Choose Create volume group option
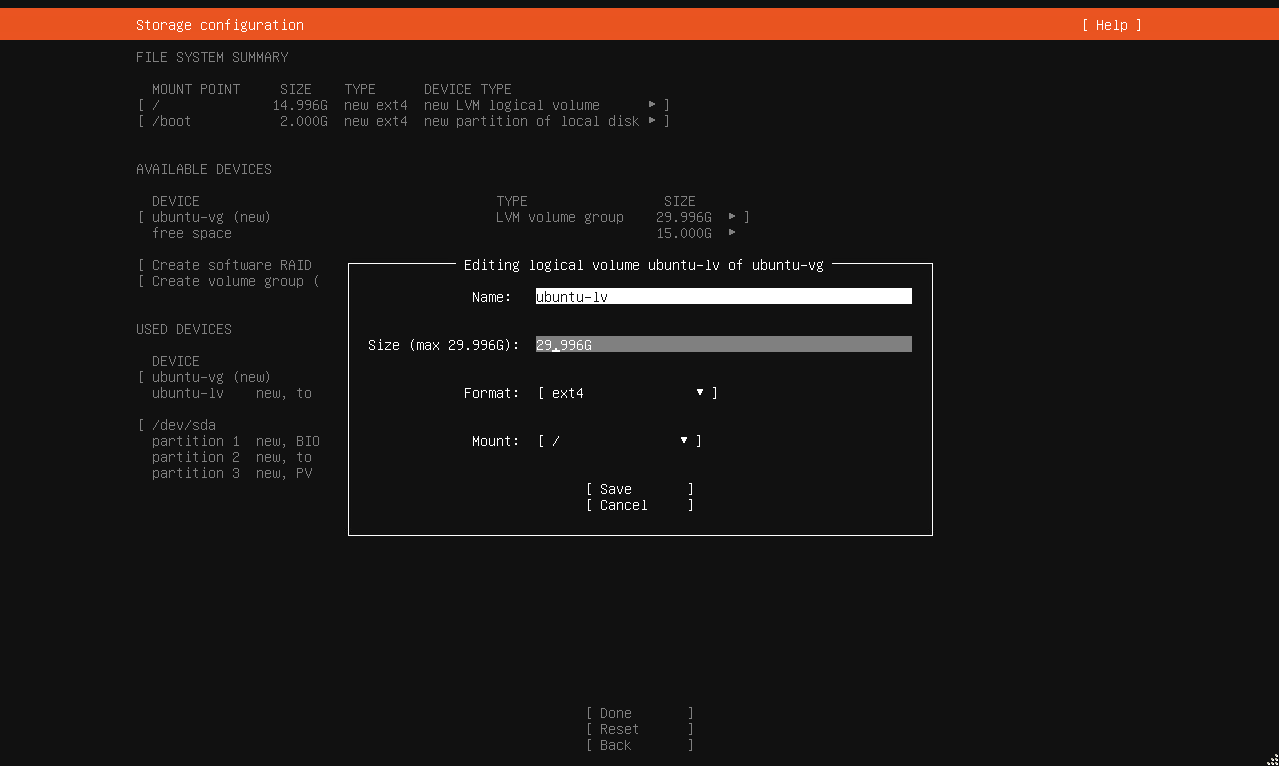The height and width of the screenshot is (766, 1279). click(231, 281)
